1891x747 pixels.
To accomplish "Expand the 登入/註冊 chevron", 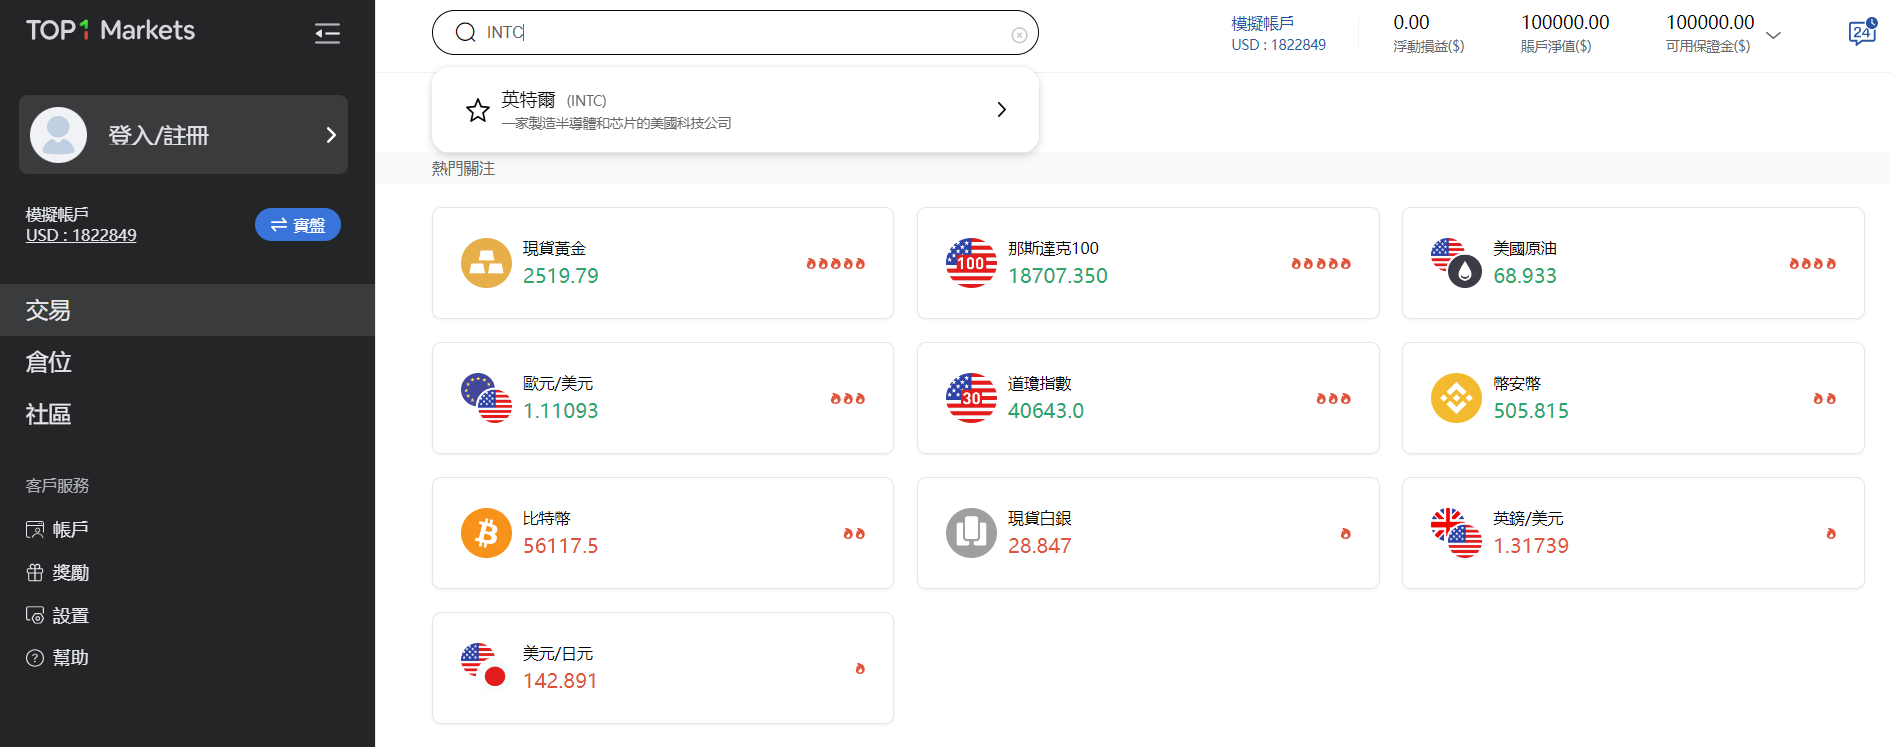I will (331, 135).
